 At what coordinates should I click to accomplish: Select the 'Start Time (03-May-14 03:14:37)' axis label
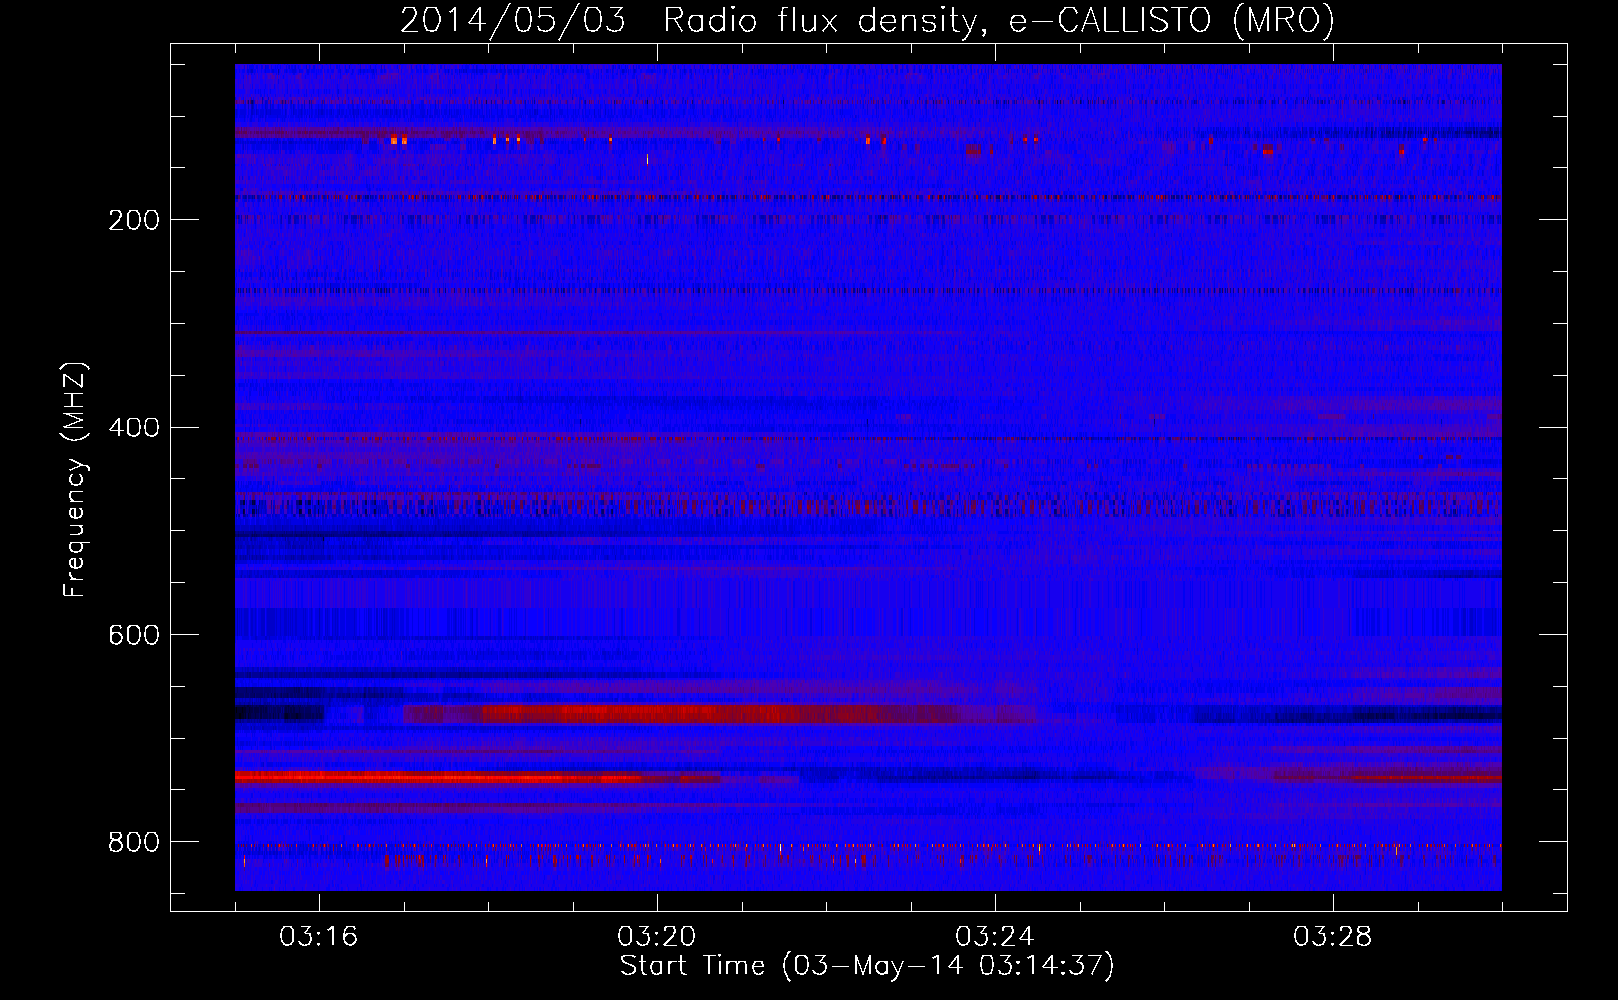tap(867, 966)
